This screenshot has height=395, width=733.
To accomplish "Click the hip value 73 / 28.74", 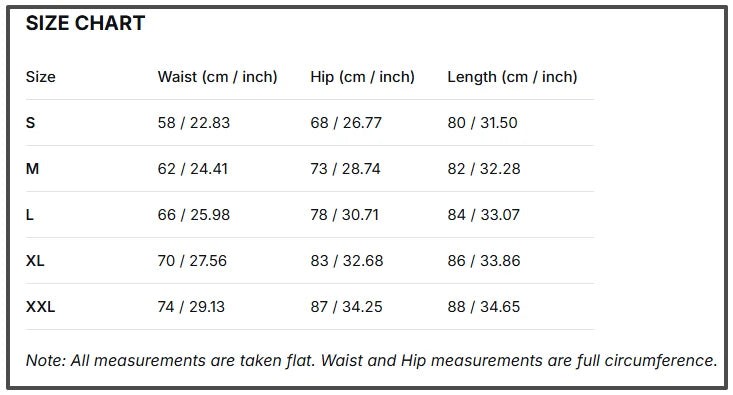I will point(345,168).
